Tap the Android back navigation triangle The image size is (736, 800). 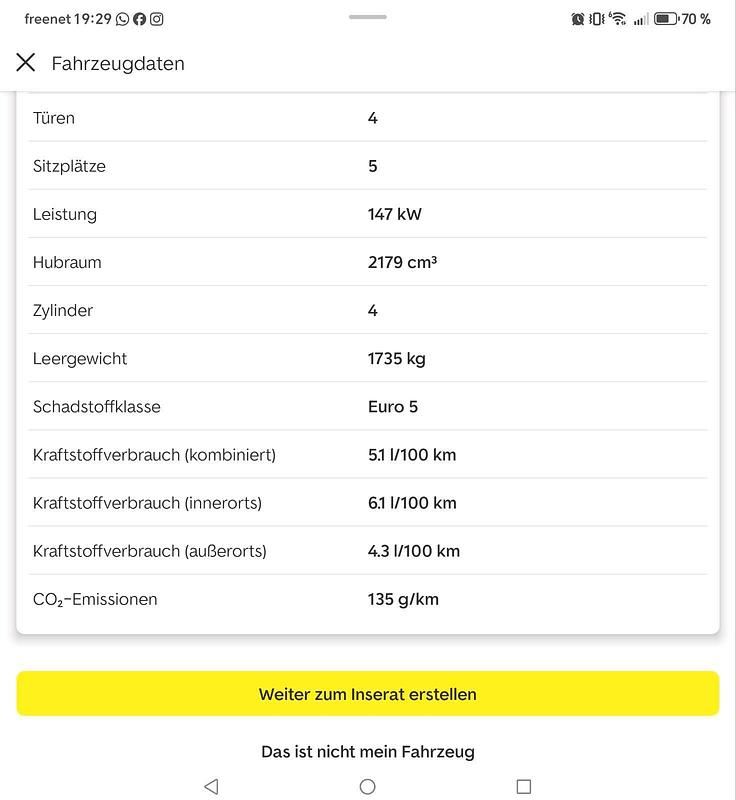click(211, 786)
